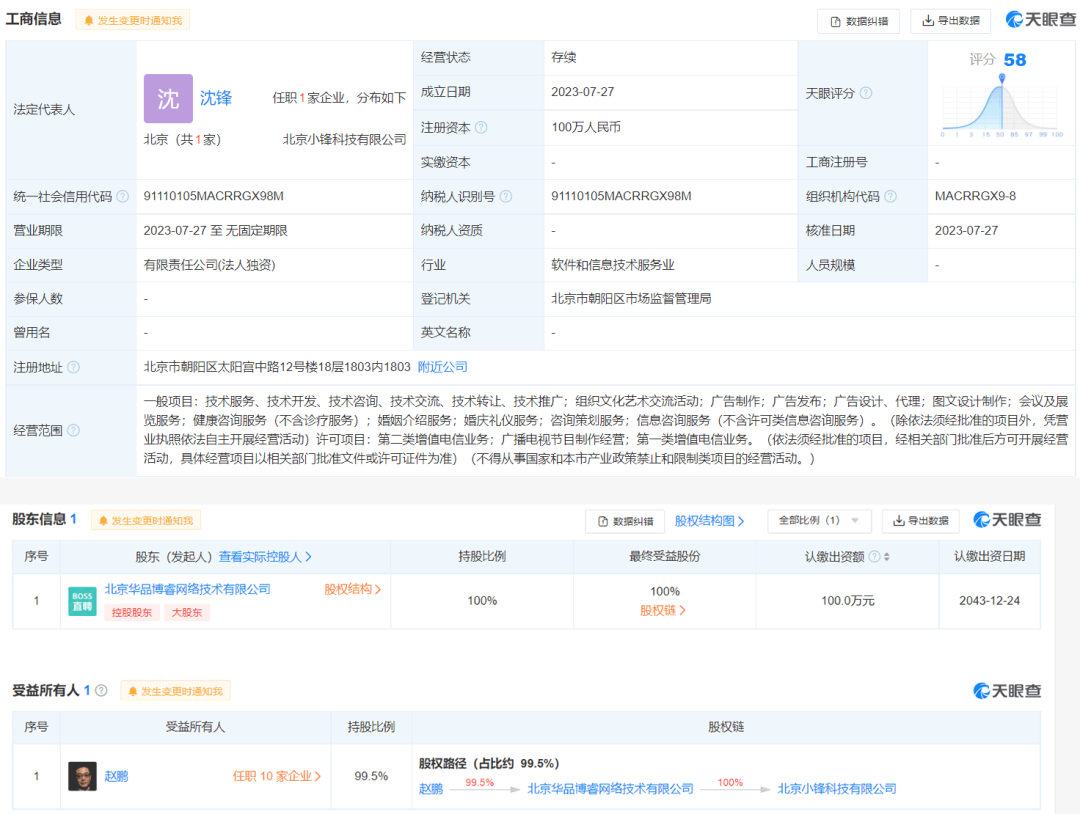
Task: Click 有限责任公司(法人独资) cell
Action: click(x=209, y=265)
